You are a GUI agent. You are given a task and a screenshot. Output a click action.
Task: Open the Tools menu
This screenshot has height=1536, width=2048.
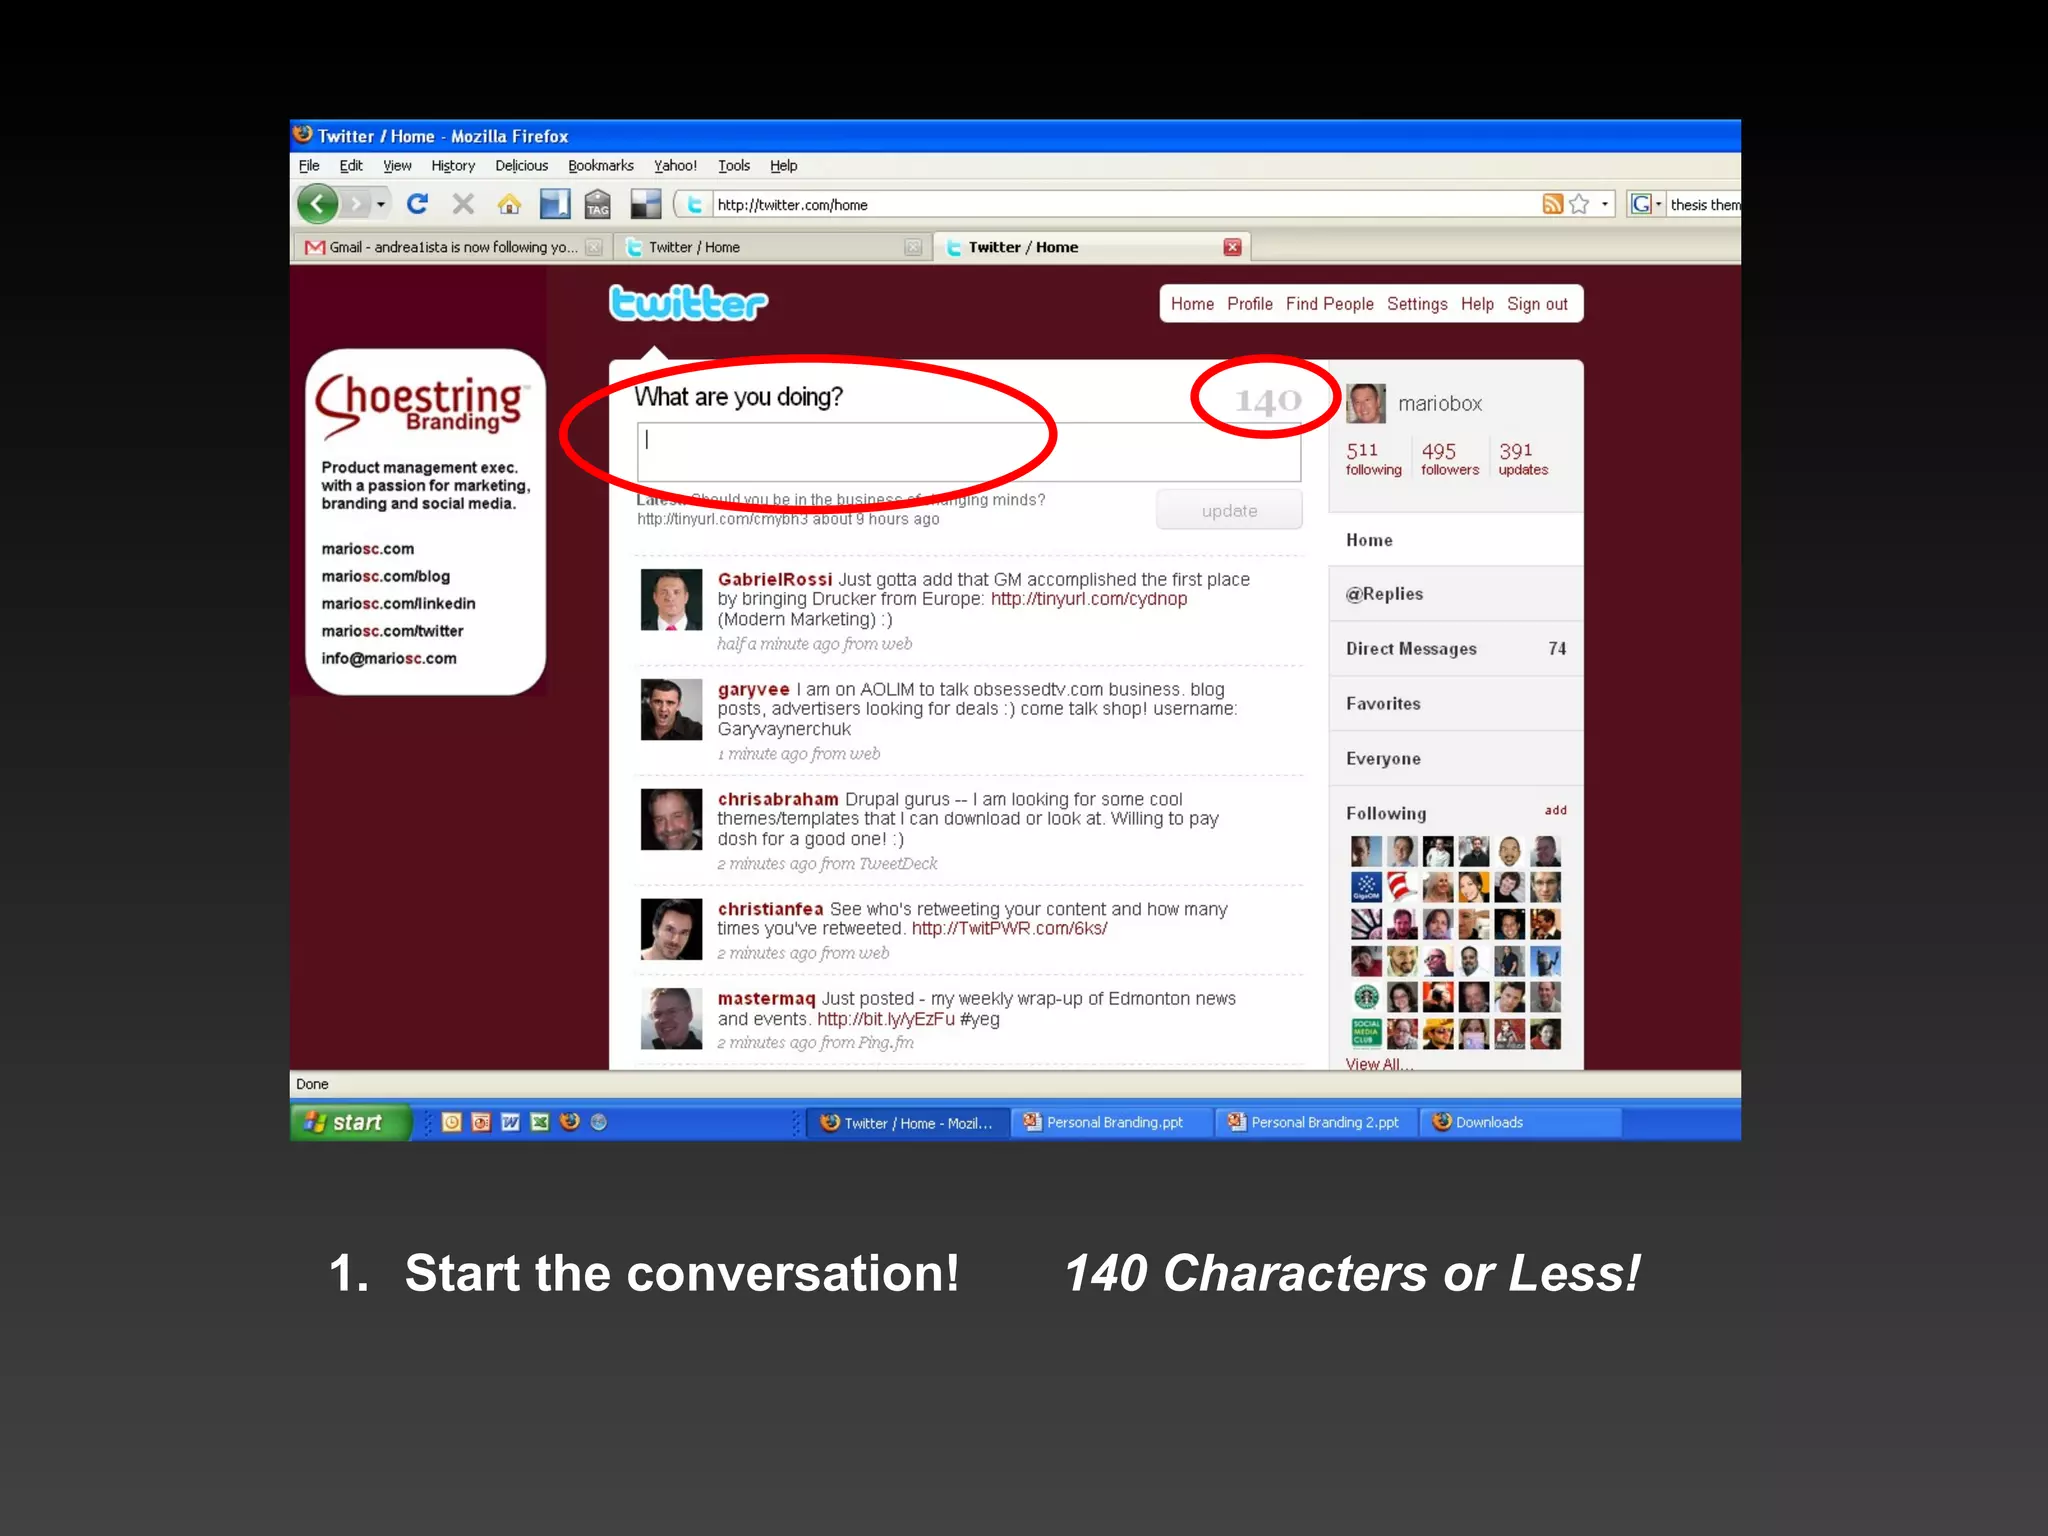(x=734, y=166)
